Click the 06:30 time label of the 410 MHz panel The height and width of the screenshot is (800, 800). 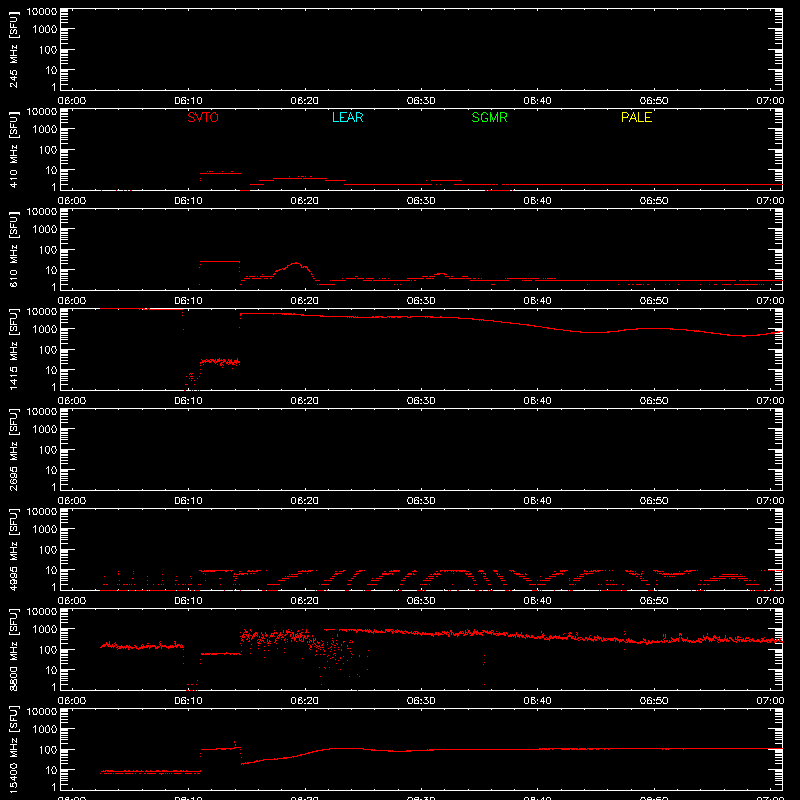pyautogui.click(x=421, y=201)
